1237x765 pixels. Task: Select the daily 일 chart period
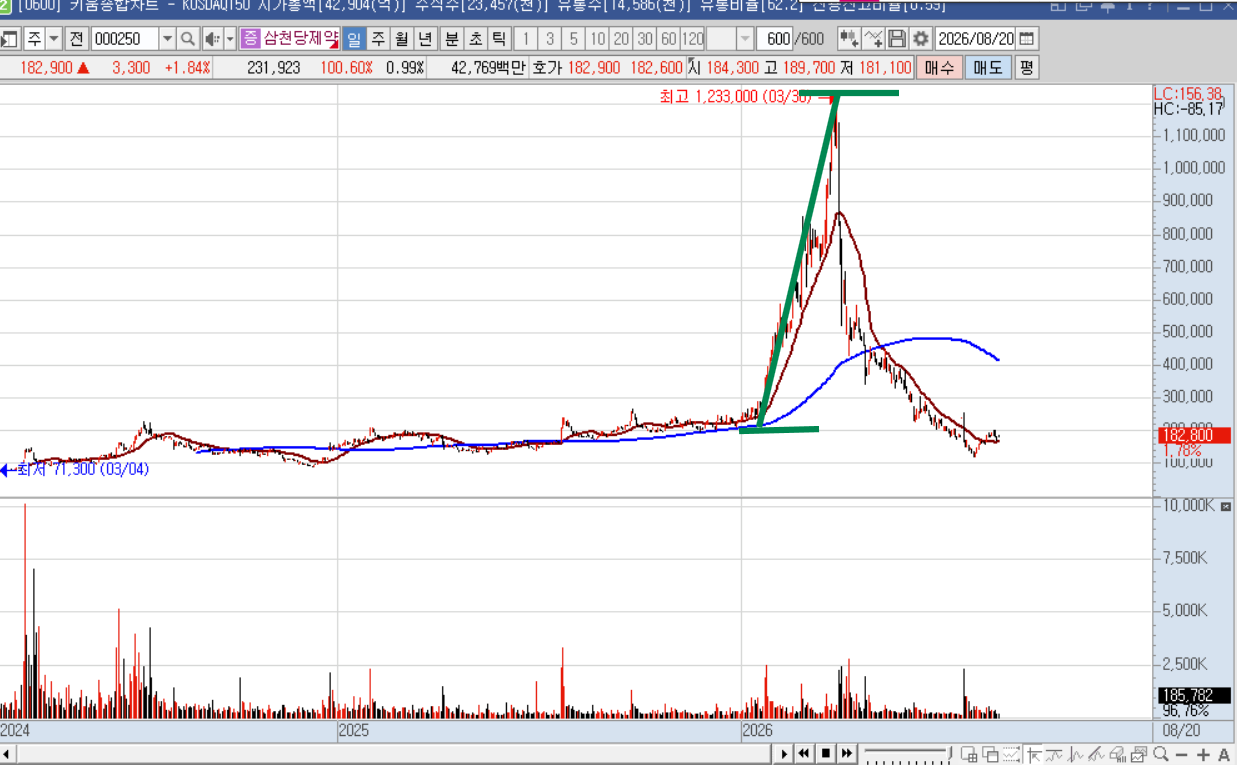coord(354,39)
